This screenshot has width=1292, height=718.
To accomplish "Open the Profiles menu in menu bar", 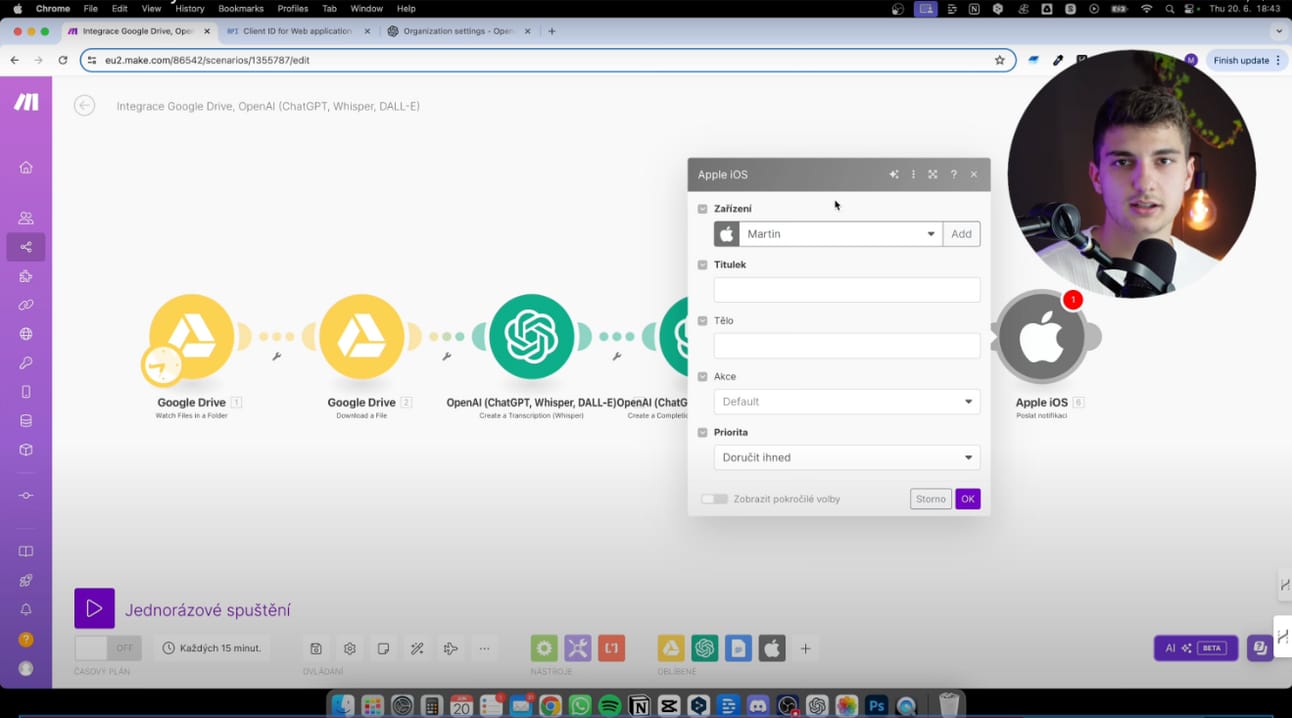I will click(293, 8).
